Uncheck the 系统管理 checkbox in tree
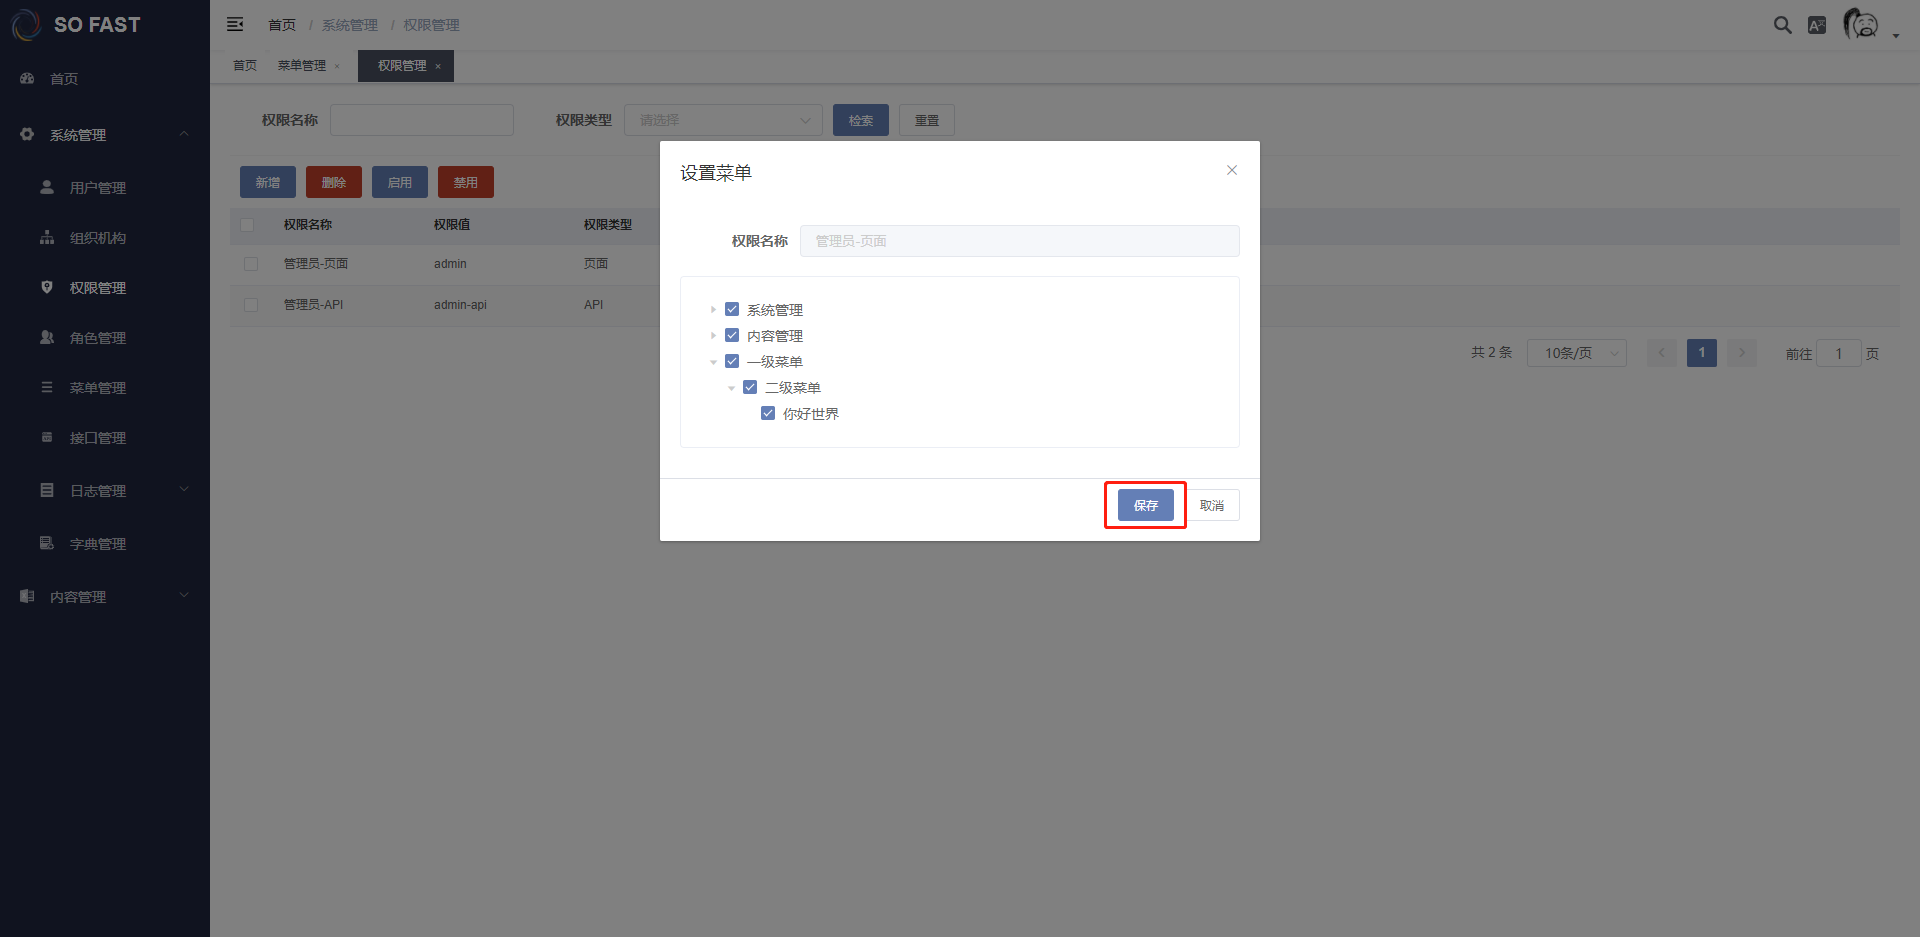The image size is (1920, 937). click(732, 309)
